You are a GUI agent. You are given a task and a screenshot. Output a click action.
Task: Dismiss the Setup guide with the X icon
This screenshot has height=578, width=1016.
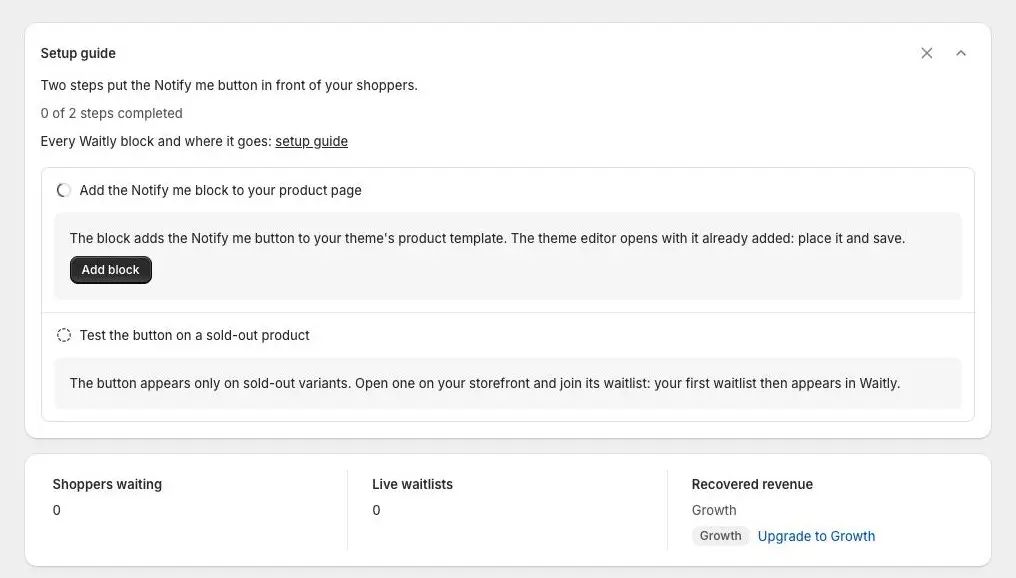[x=927, y=53]
